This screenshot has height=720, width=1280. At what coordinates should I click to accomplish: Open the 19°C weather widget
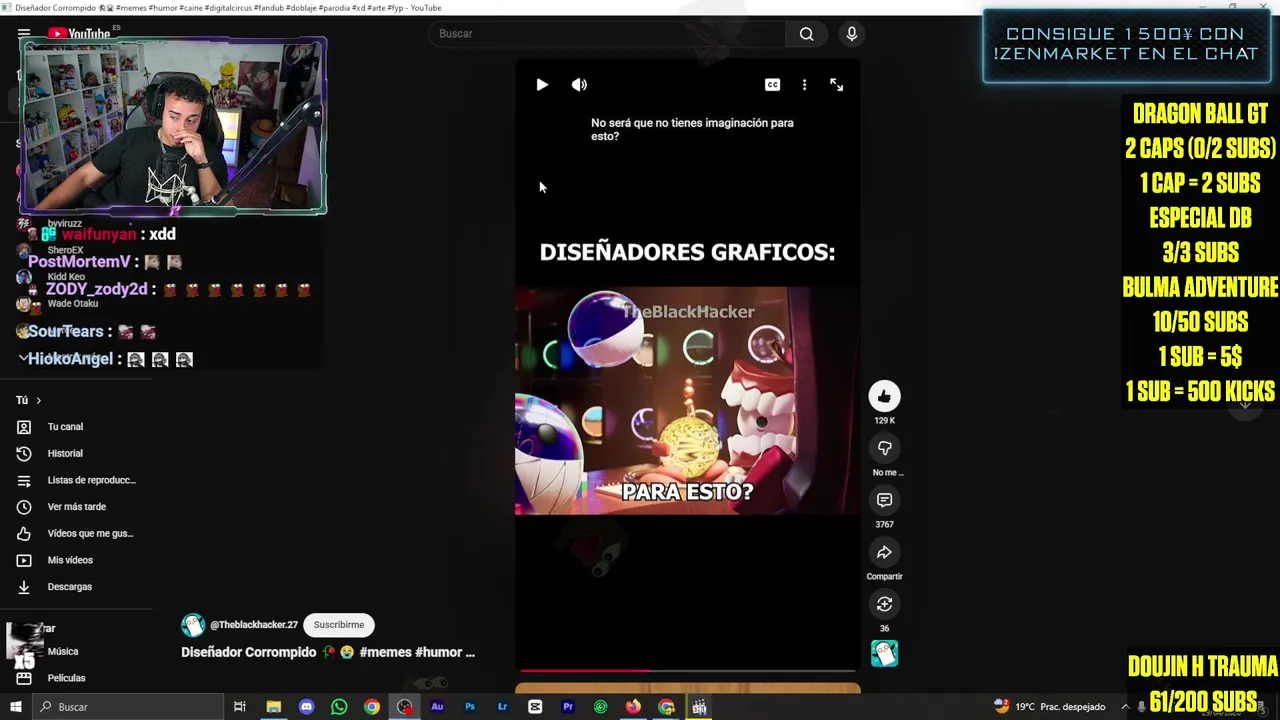(1049, 707)
